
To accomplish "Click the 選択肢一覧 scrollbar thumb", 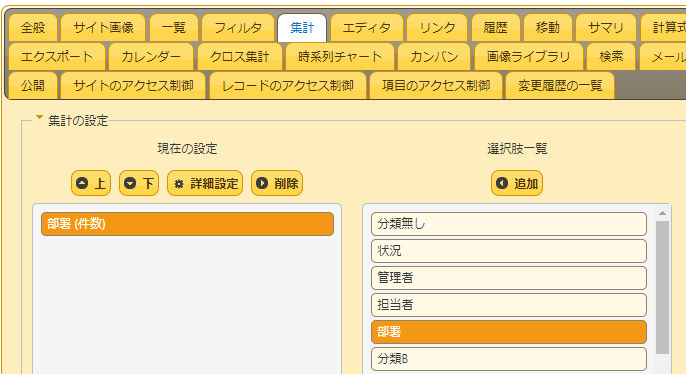I will click(x=662, y=287).
